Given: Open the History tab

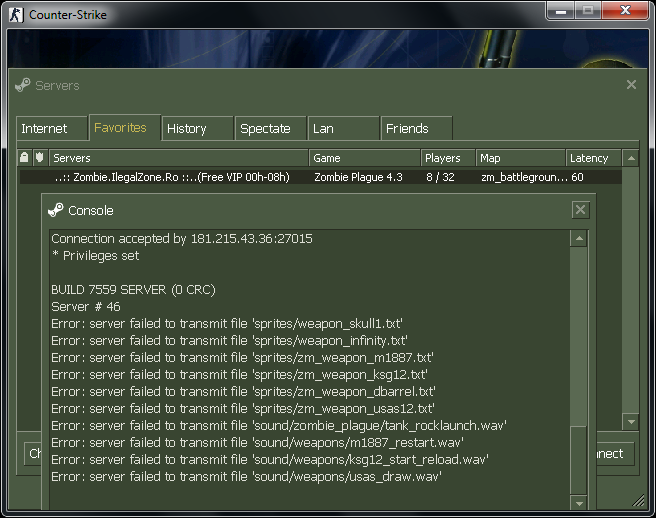Looking at the screenshot, I should pos(197,128).
